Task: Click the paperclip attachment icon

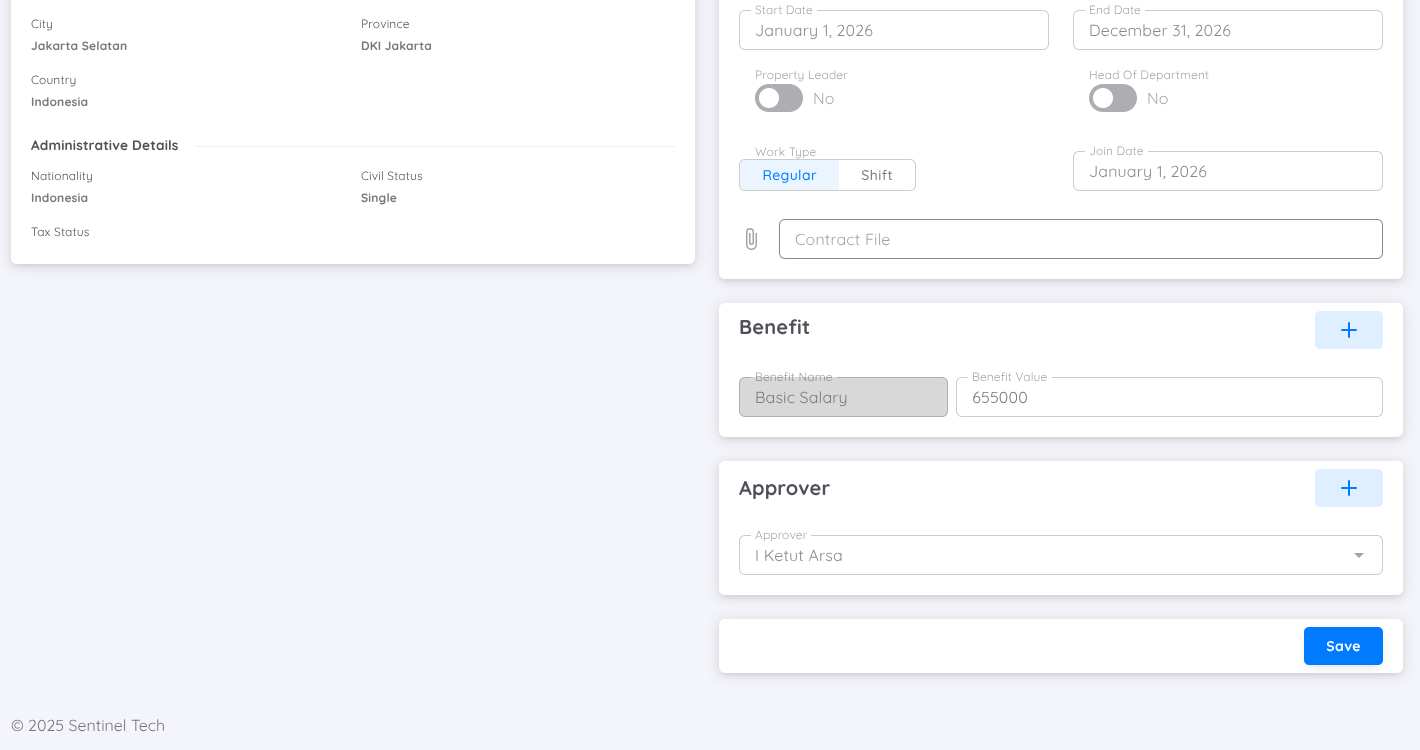Action: 751,239
